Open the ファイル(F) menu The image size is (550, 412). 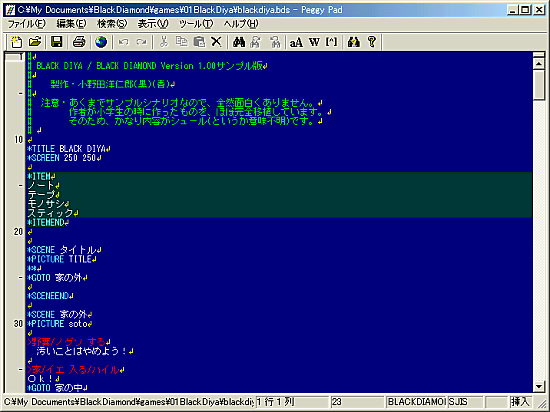click(x=27, y=24)
